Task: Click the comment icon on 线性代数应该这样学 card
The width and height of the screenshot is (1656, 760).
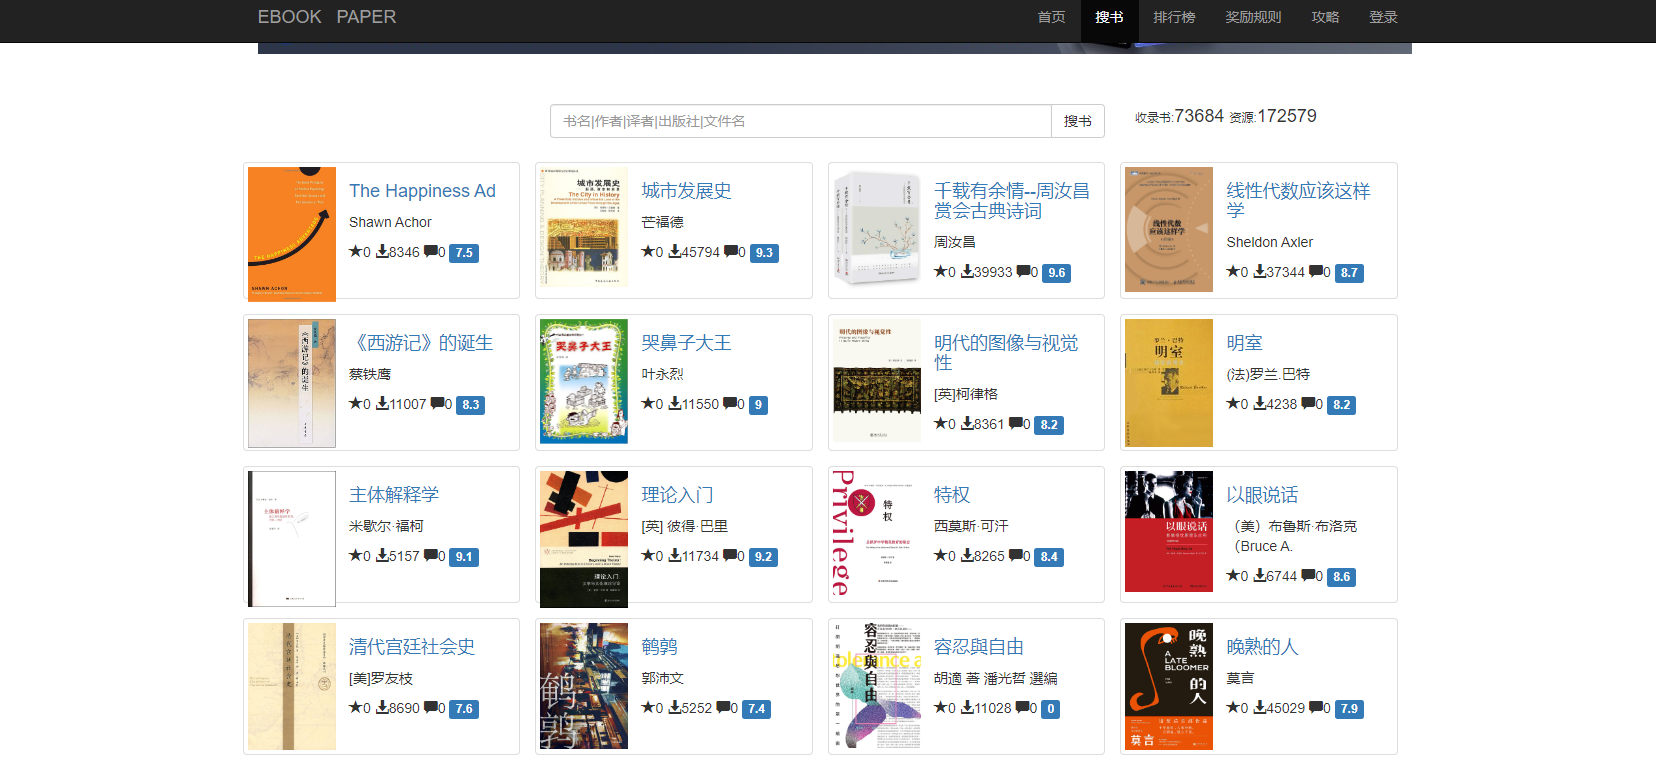Action: (1315, 272)
